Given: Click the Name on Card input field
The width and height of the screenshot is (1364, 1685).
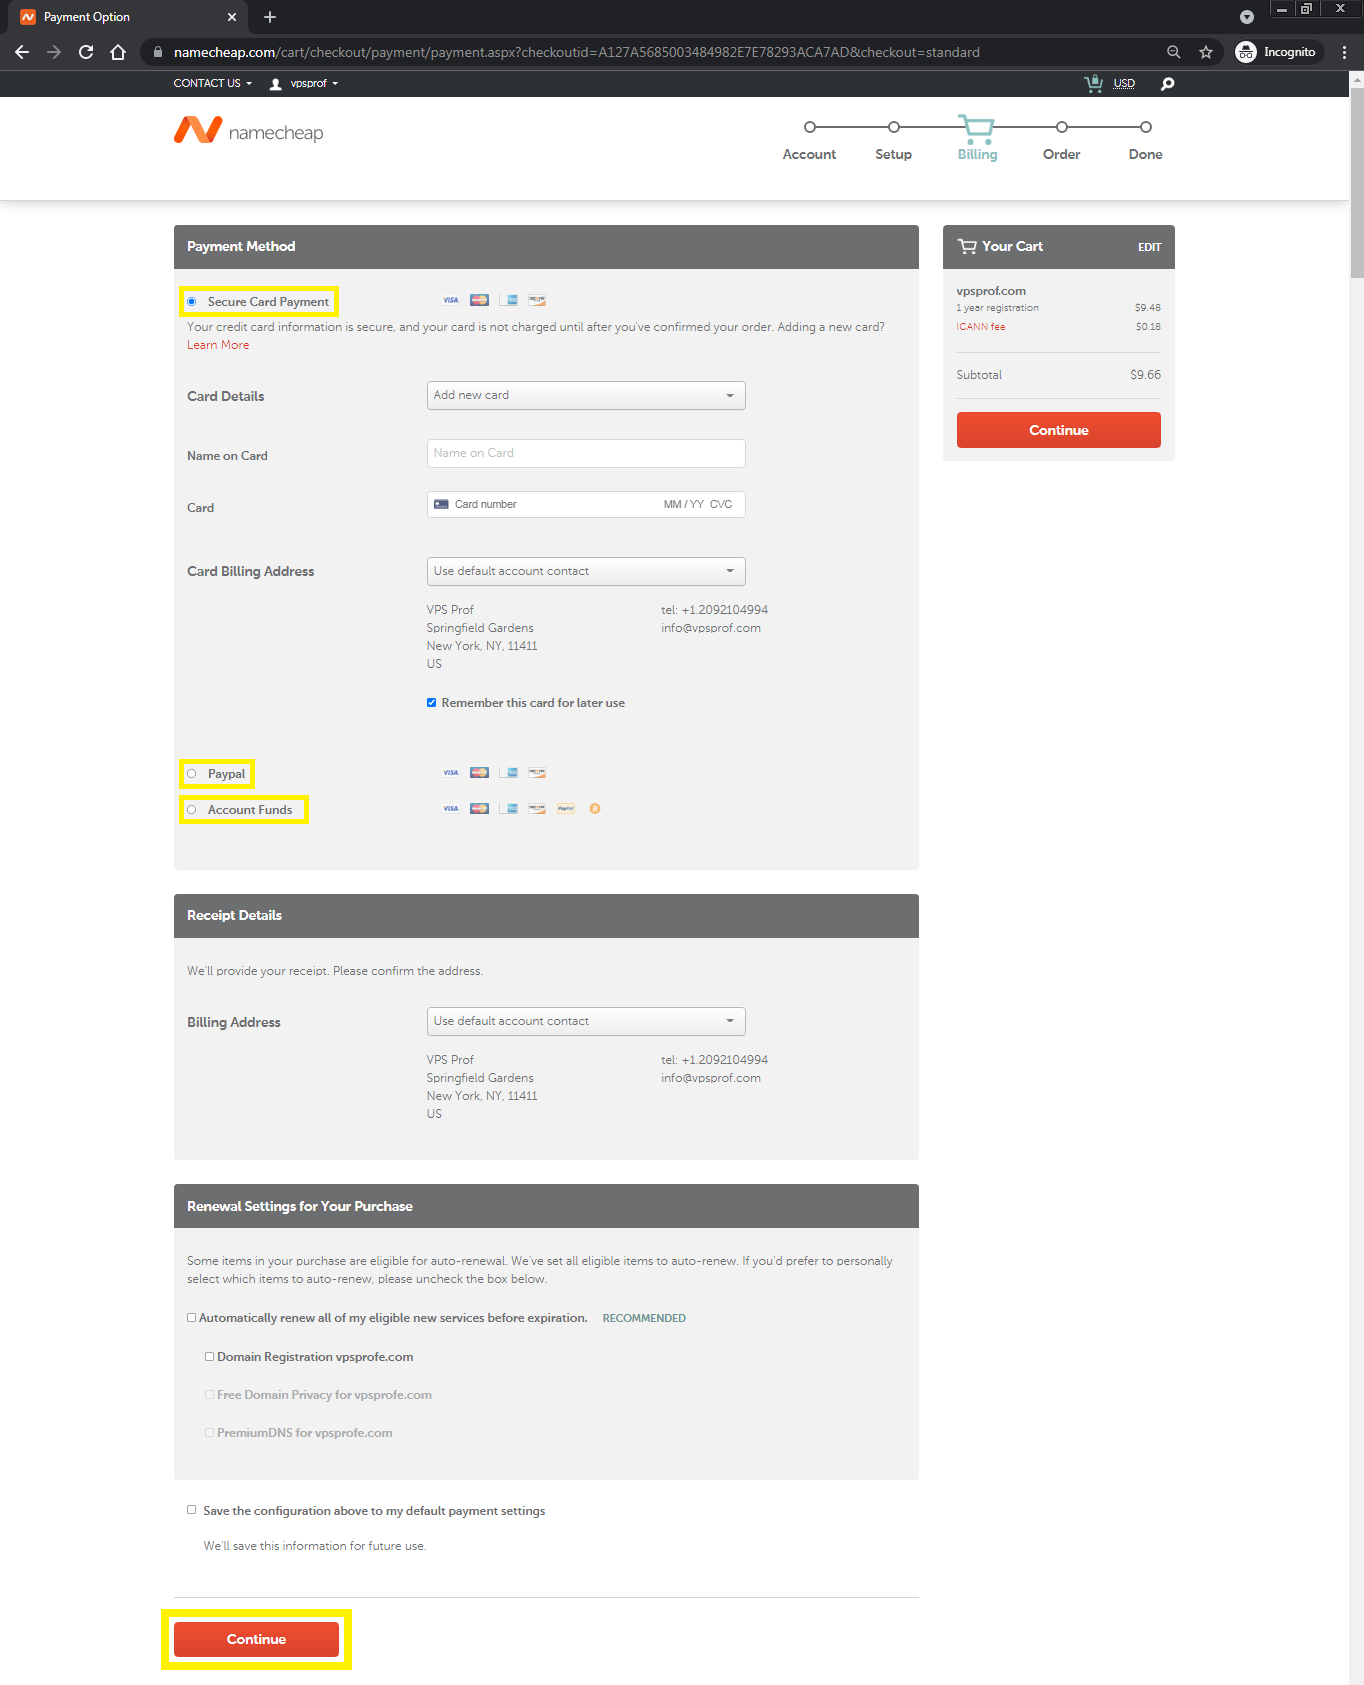Looking at the screenshot, I should pyautogui.click(x=586, y=453).
